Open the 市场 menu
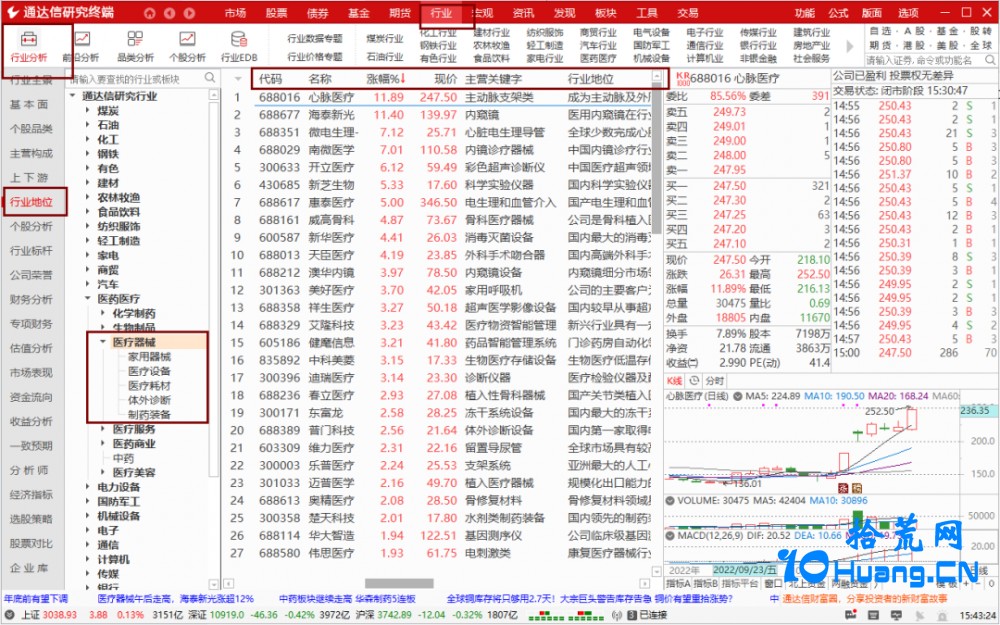The height and width of the screenshot is (625, 1000). [x=235, y=13]
